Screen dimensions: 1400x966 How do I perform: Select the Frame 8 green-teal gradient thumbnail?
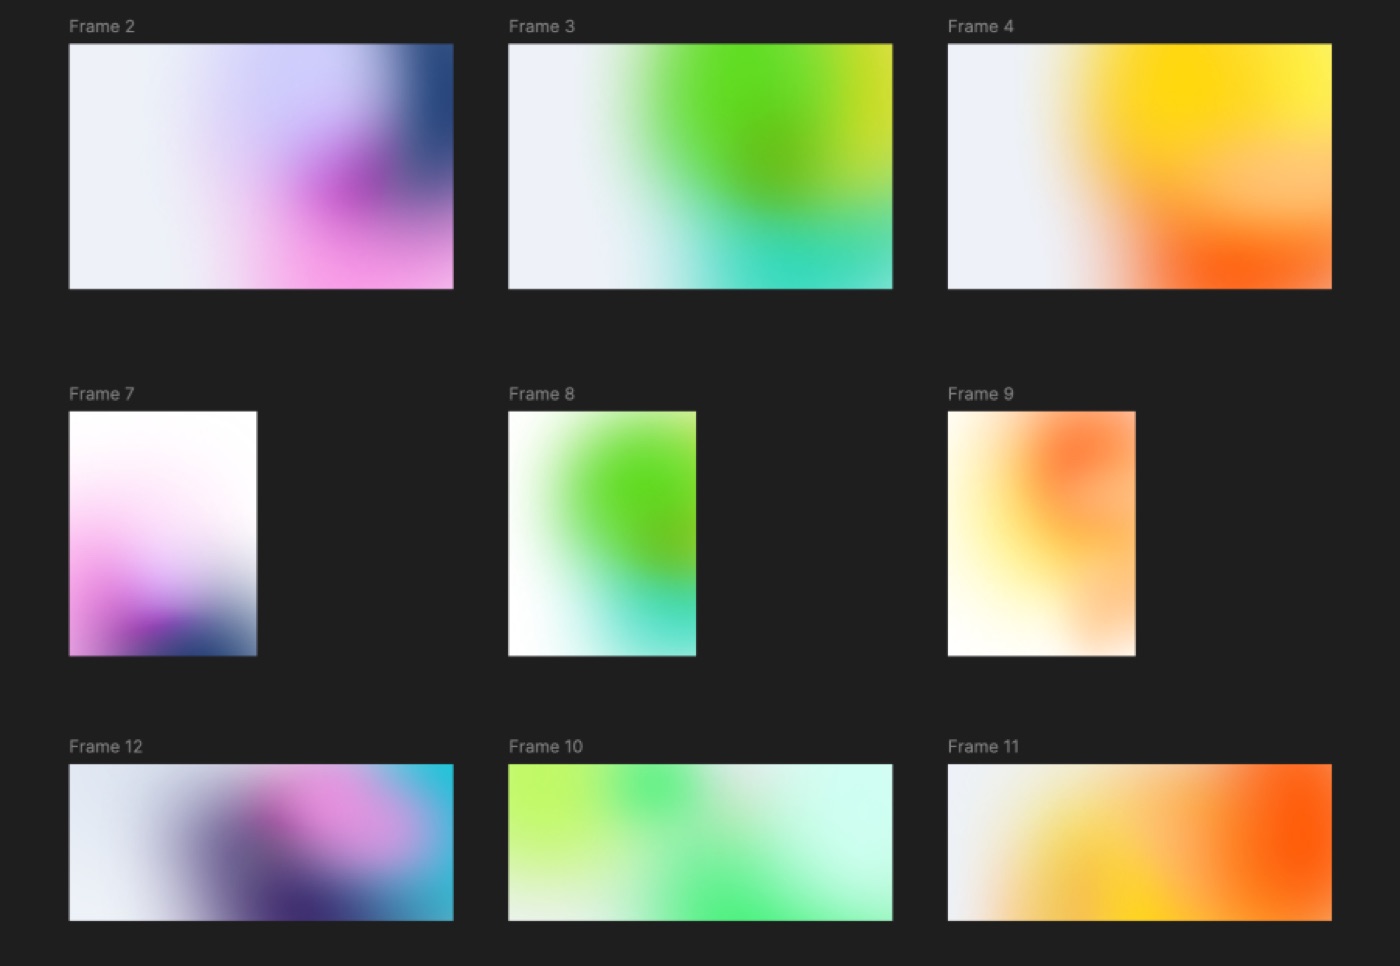coord(602,533)
